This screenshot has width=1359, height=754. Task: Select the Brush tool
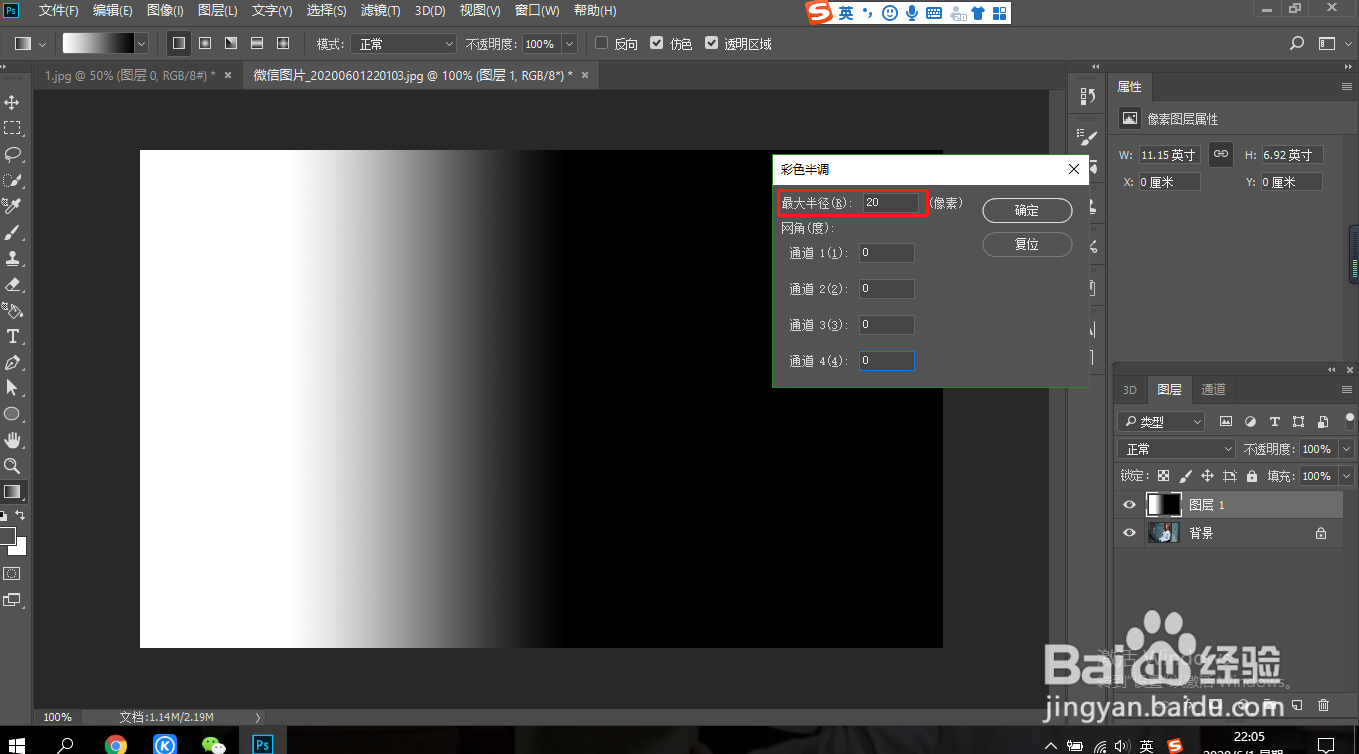(13, 232)
